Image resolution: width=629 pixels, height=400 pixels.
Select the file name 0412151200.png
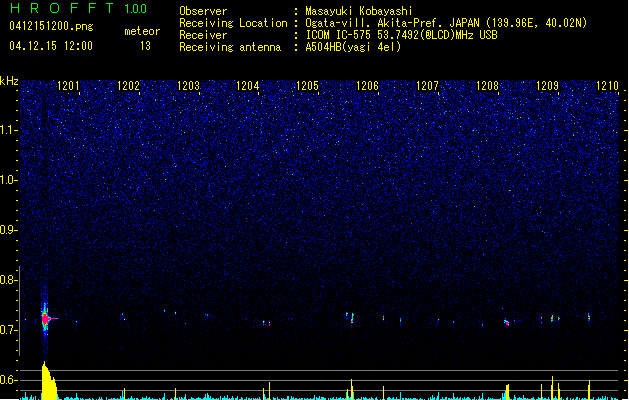point(51,26)
